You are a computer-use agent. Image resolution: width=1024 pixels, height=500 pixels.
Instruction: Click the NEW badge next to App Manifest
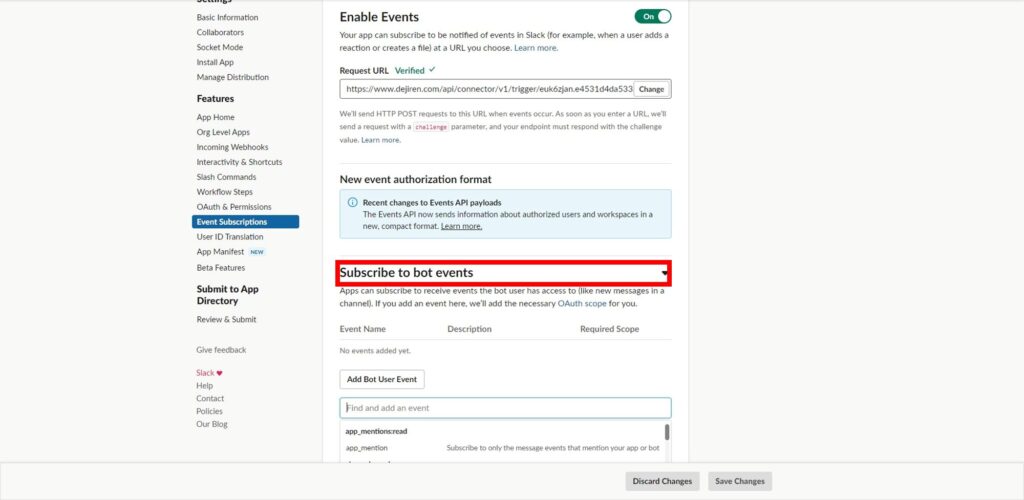257,252
